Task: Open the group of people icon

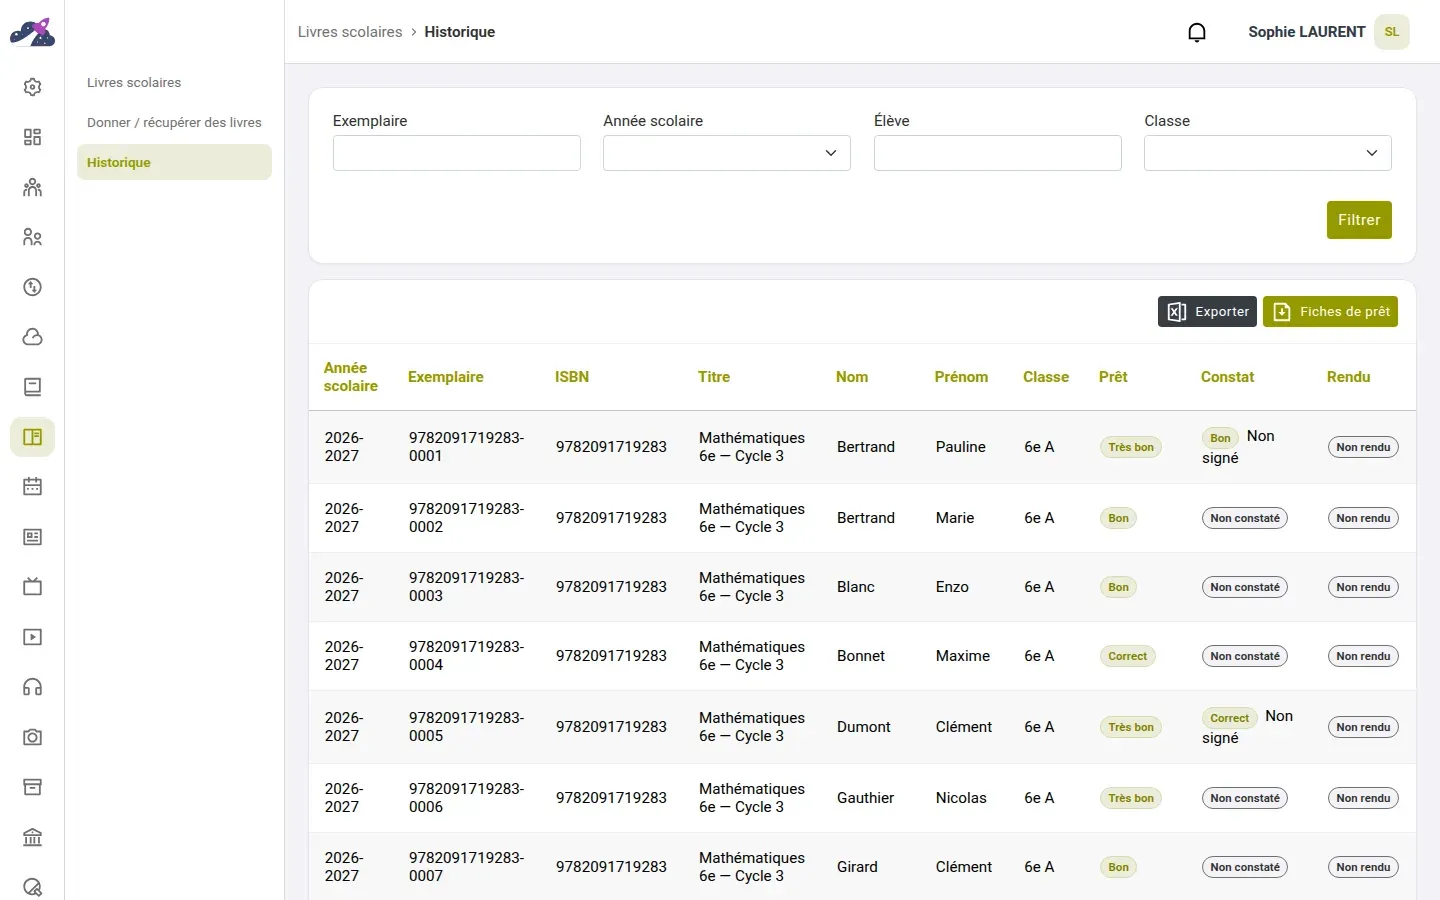Action: tap(32, 187)
